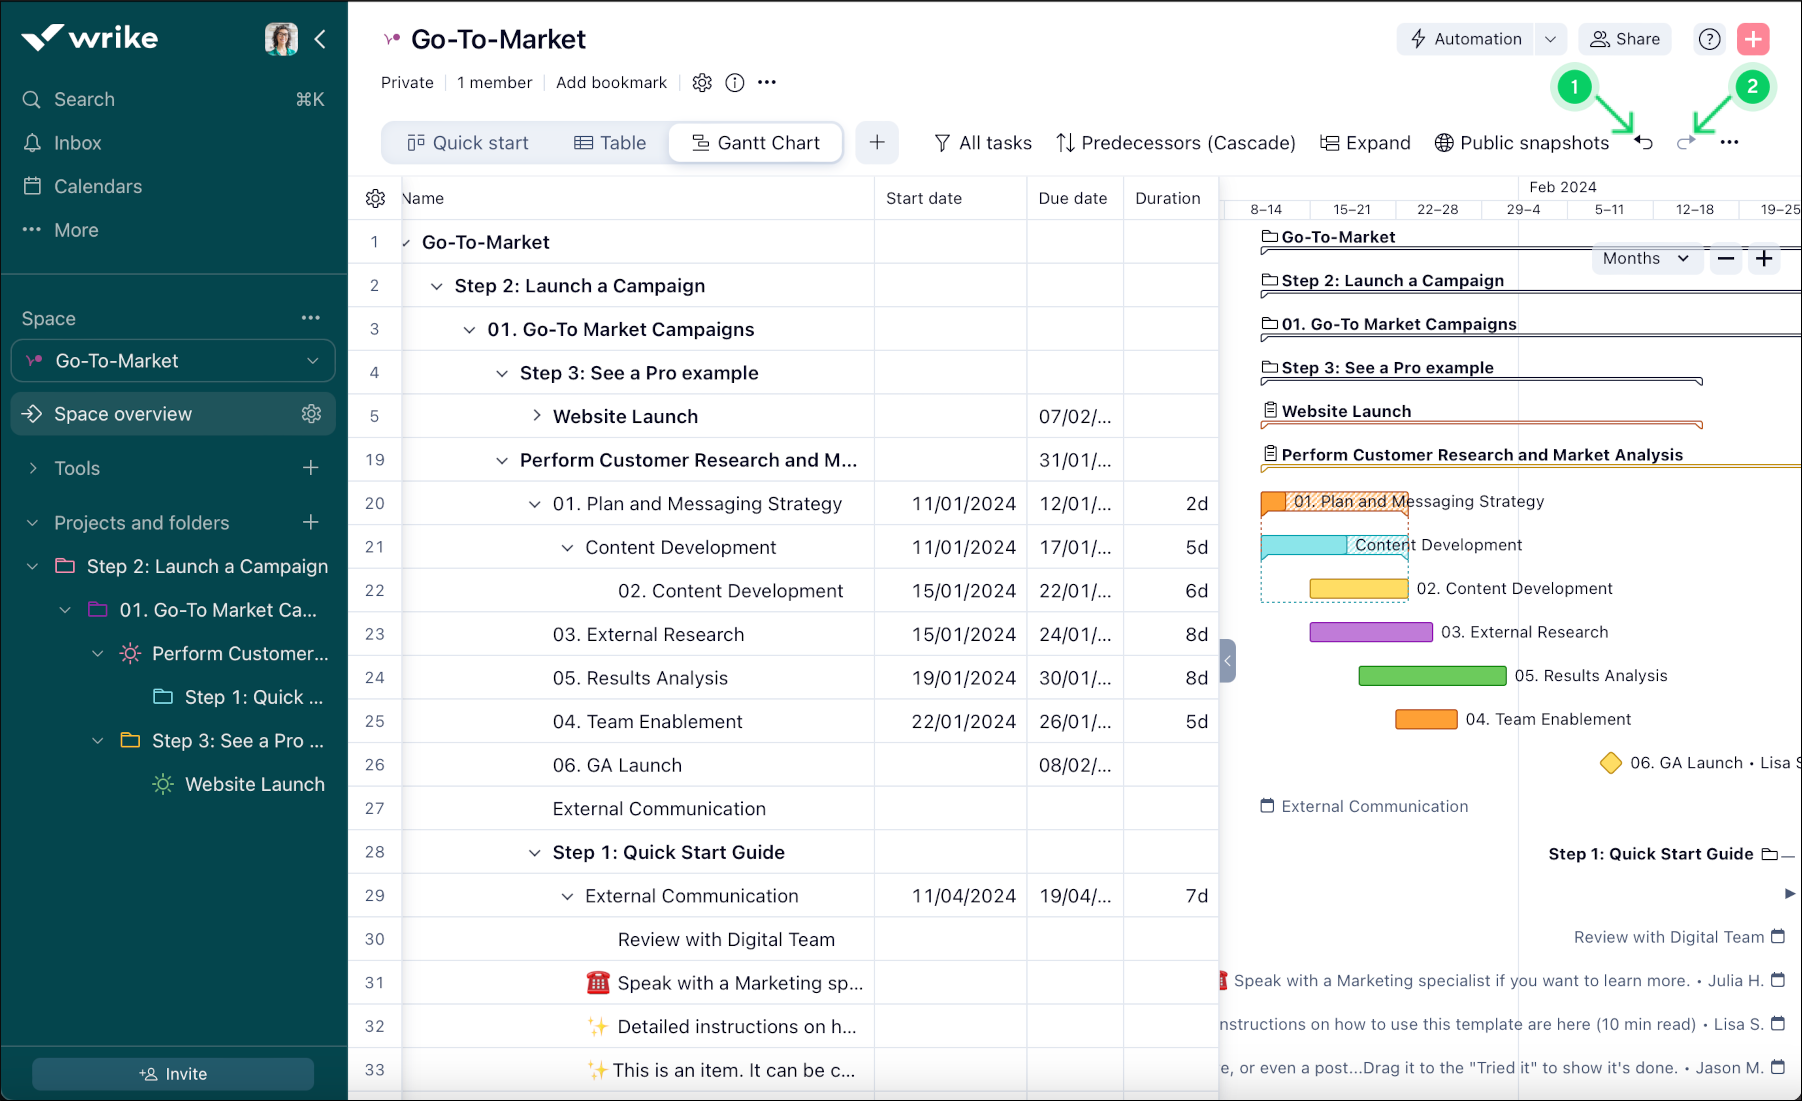Click the Share button
Image resolution: width=1802 pixels, height=1101 pixels.
[x=1625, y=39]
